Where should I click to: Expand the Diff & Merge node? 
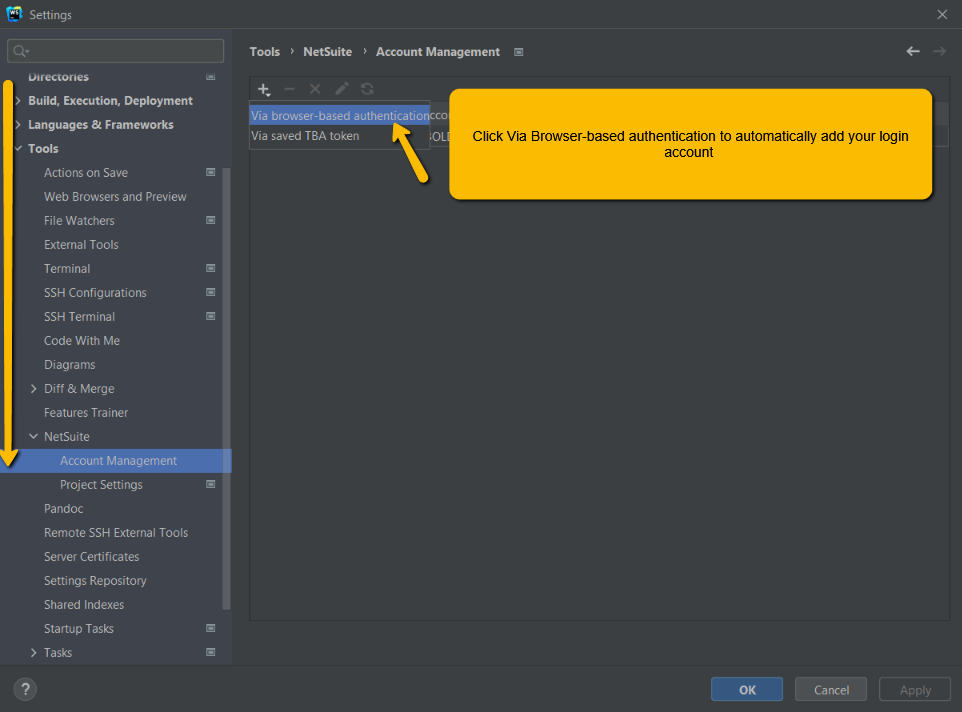[34, 389]
